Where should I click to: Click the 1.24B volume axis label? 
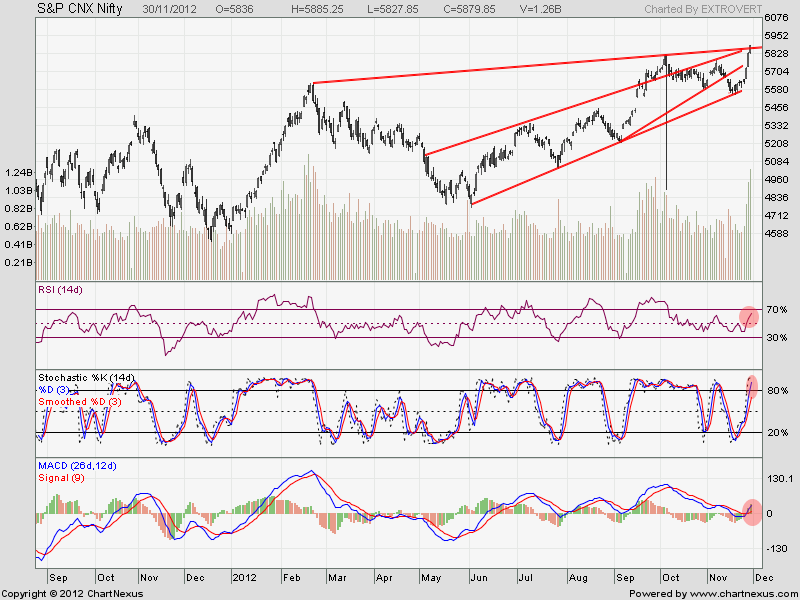[18, 172]
